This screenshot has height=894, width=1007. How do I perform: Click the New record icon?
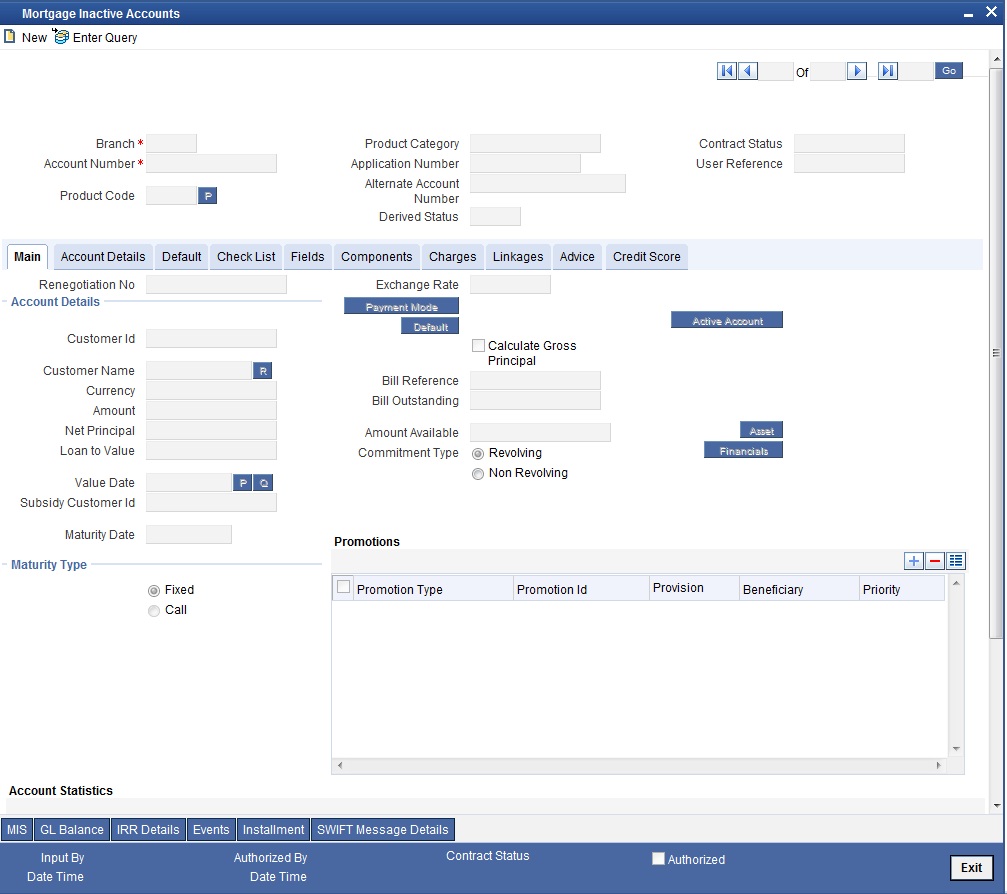click(10, 37)
